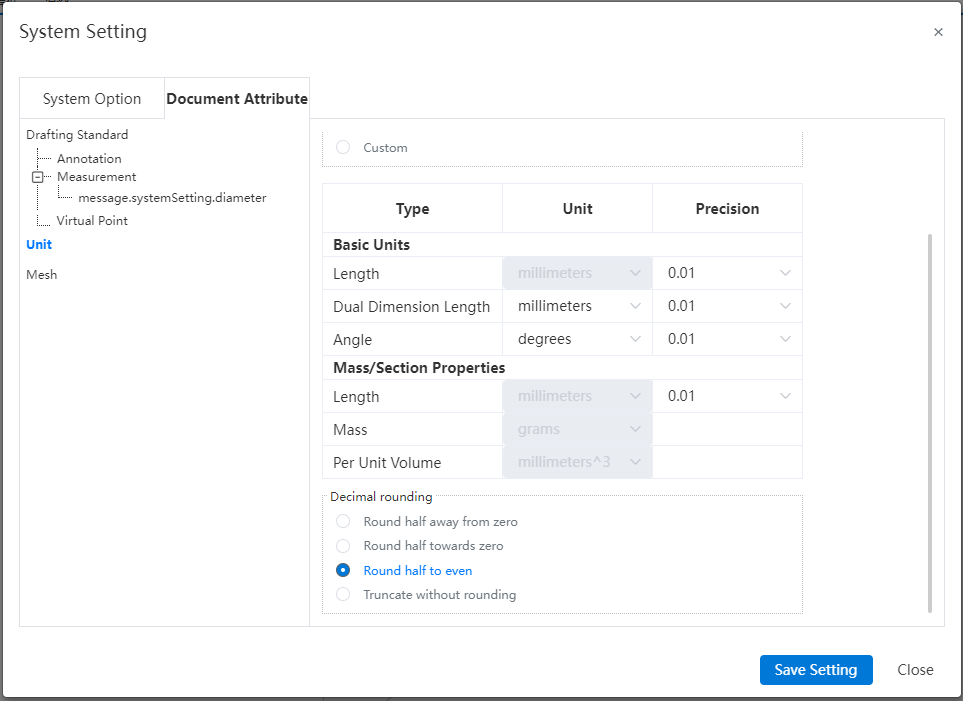
Task: Click the Angle row label
Action: coord(353,340)
